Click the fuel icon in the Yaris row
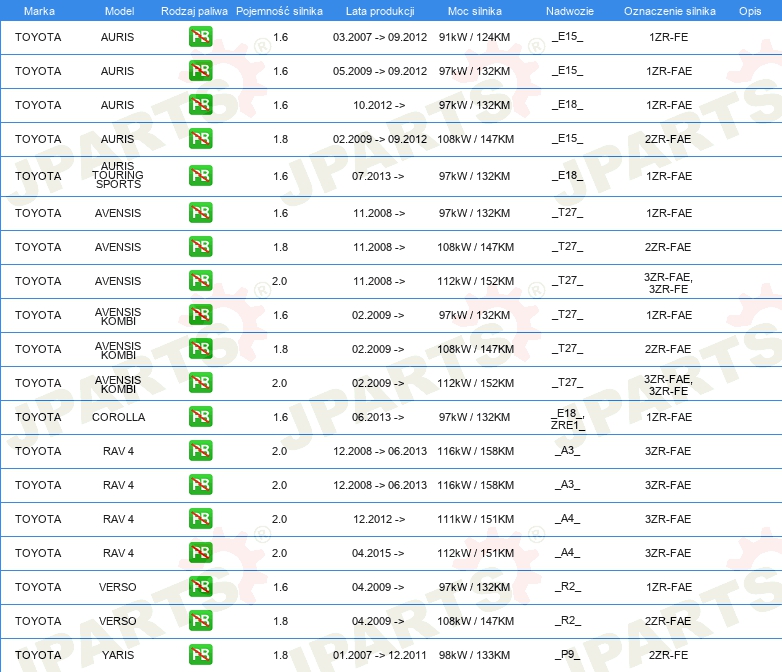782x672 pixels. pyautogui.click(x=200, y=655)
